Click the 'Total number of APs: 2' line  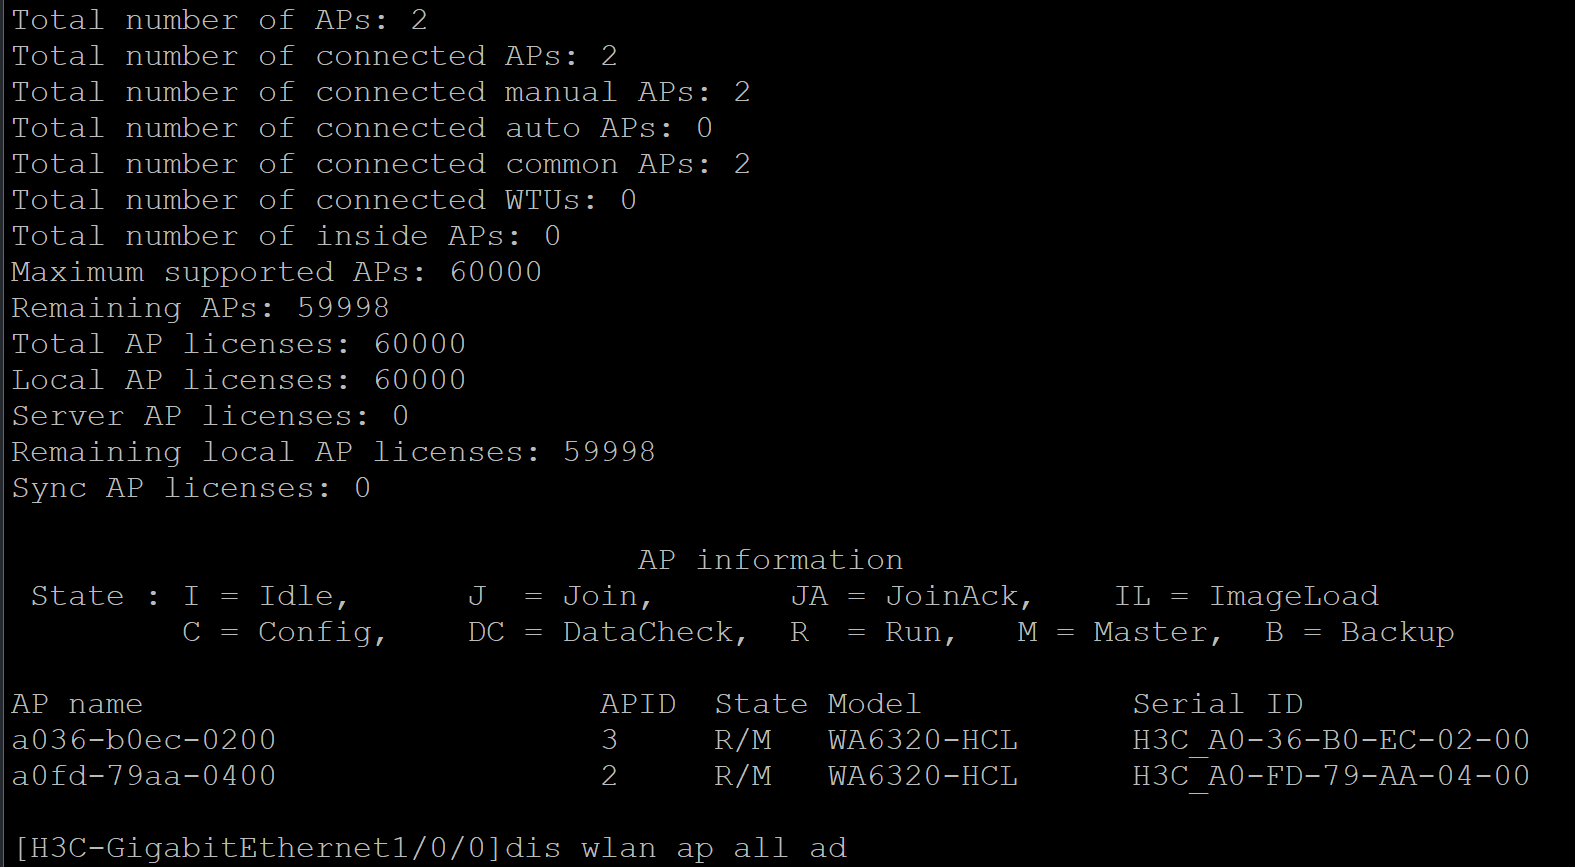[x=219, y=20]
